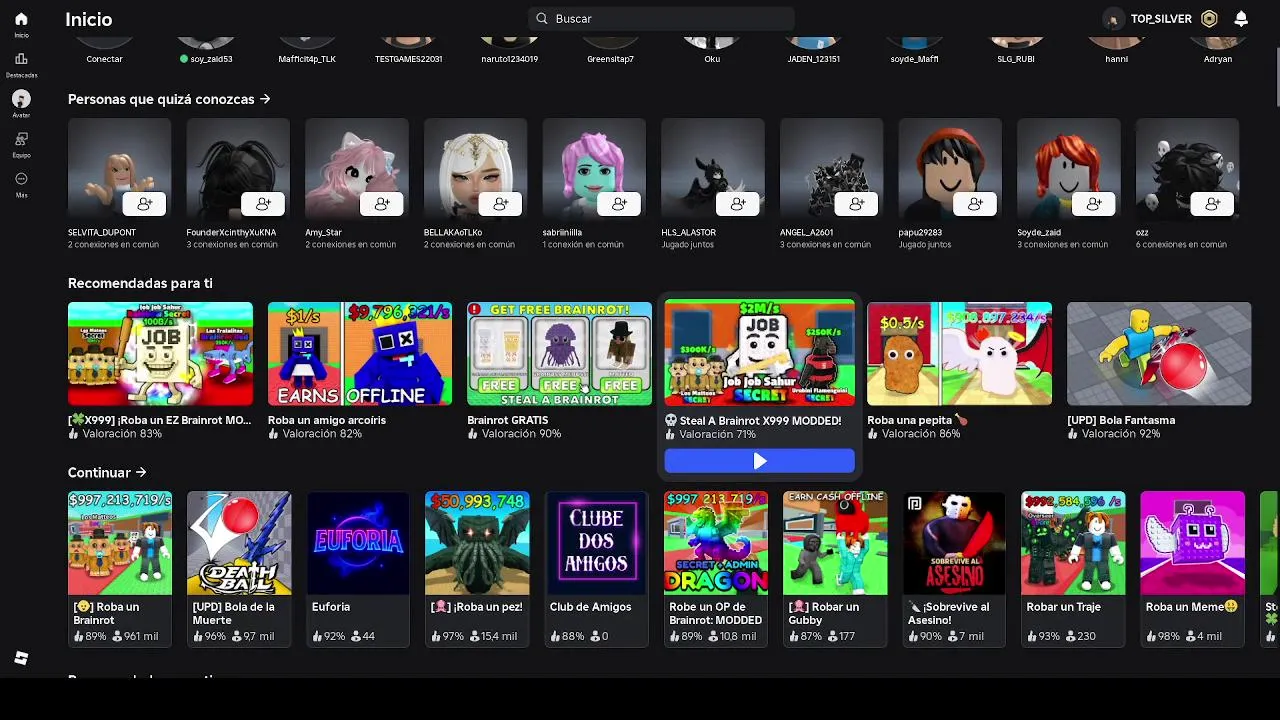Add ANGEL_A2601 as friend
Screen dimensions: 1280x720
[857, 204]
